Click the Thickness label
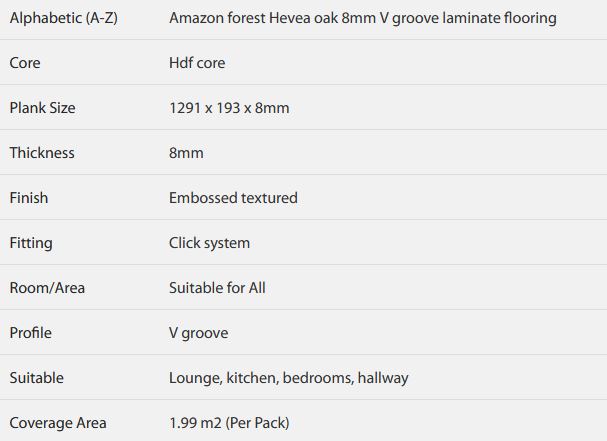The image size is (607, 441). pos(42,153)
